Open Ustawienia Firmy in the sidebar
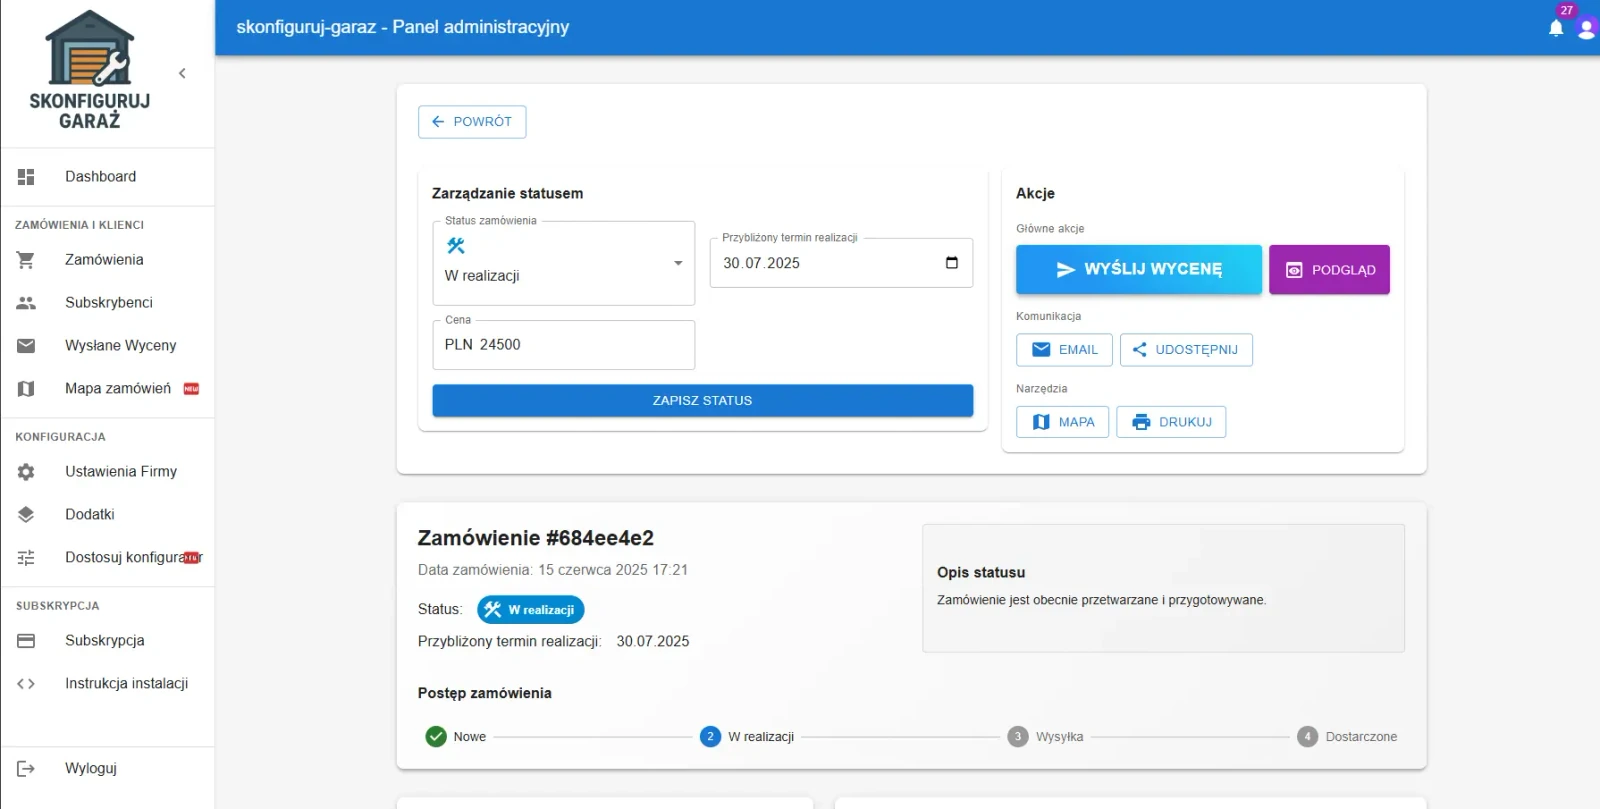Screen dimensions: 1600x809 pos(108,472)
